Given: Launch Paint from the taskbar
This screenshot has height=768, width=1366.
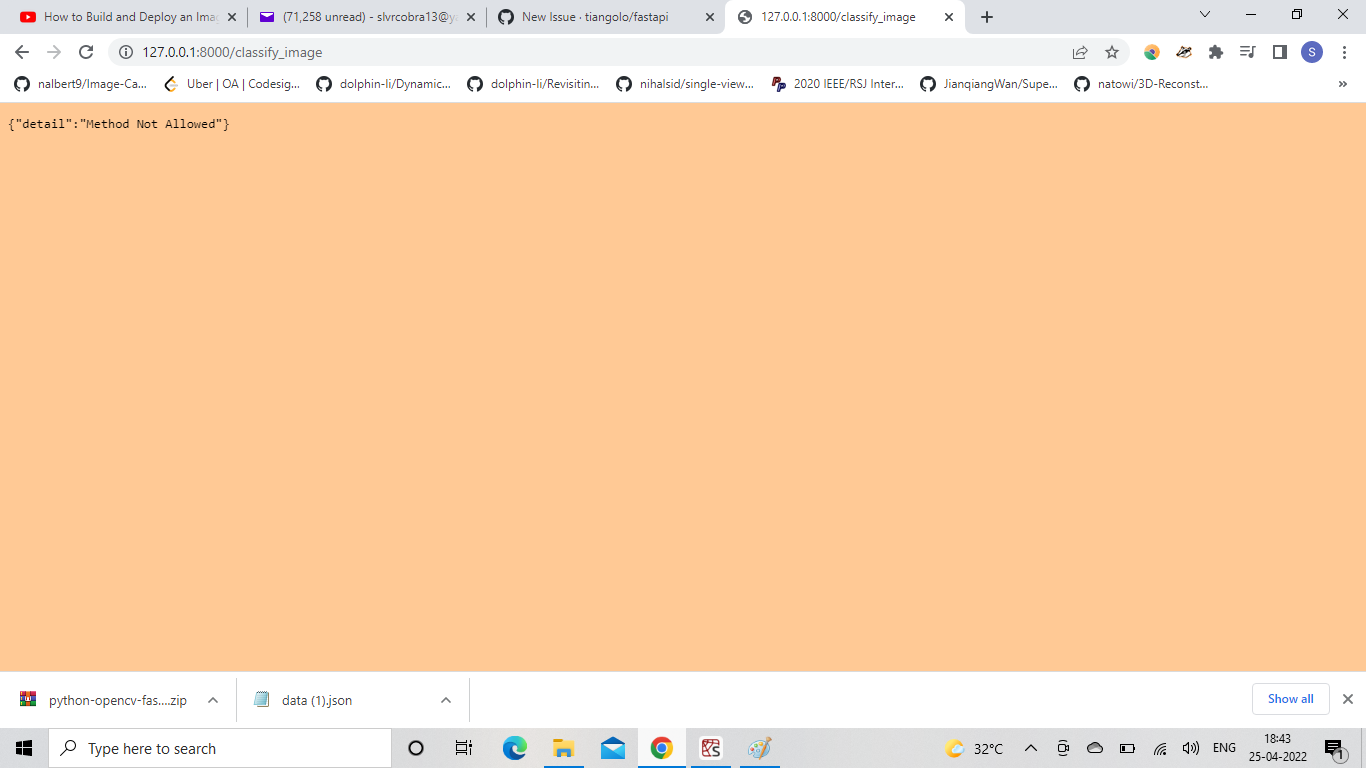Looking at the screenshot, I should [759, 747].
